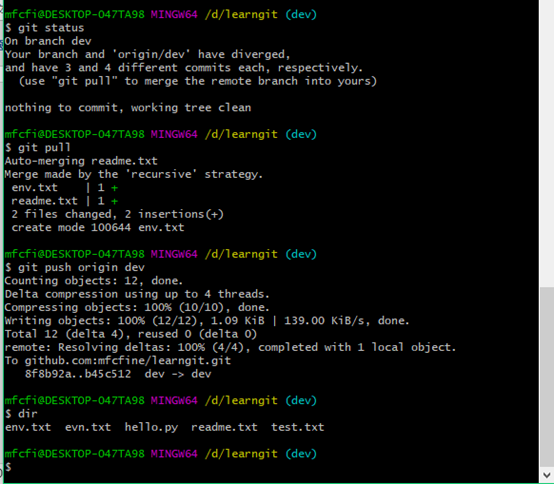Click 'test.txt' in the dir listing

click(x=297, y=427)
